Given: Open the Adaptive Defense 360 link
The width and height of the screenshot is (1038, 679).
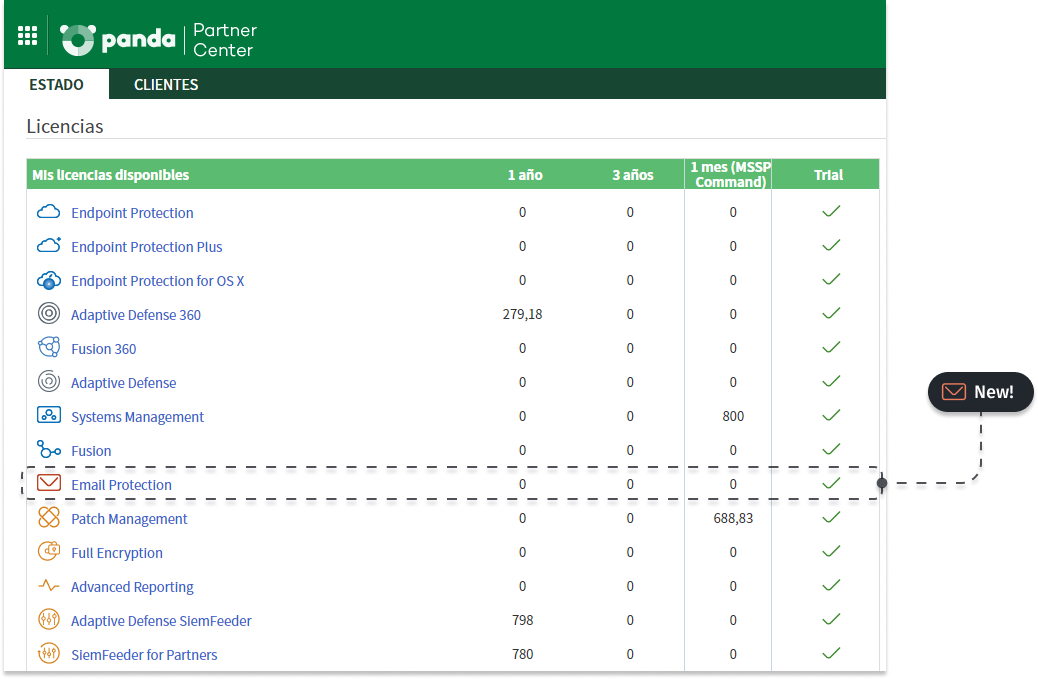Looking at the screenshot, I should 136,315.
